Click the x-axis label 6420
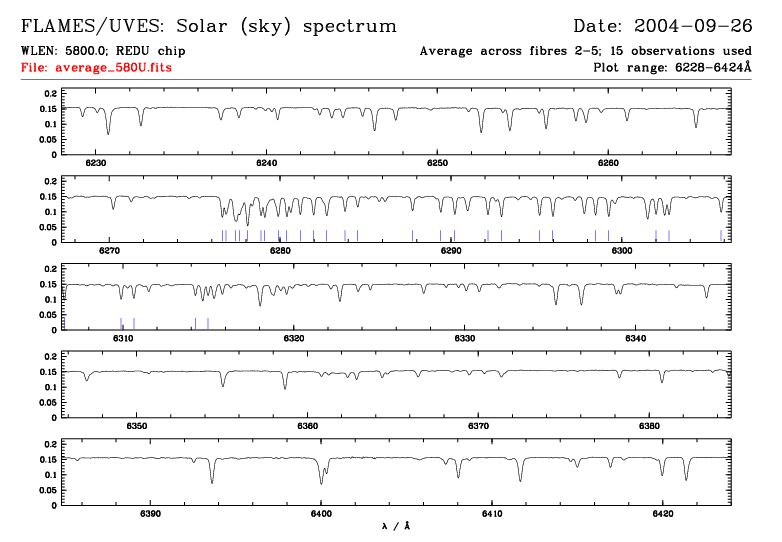 (662, 514)
